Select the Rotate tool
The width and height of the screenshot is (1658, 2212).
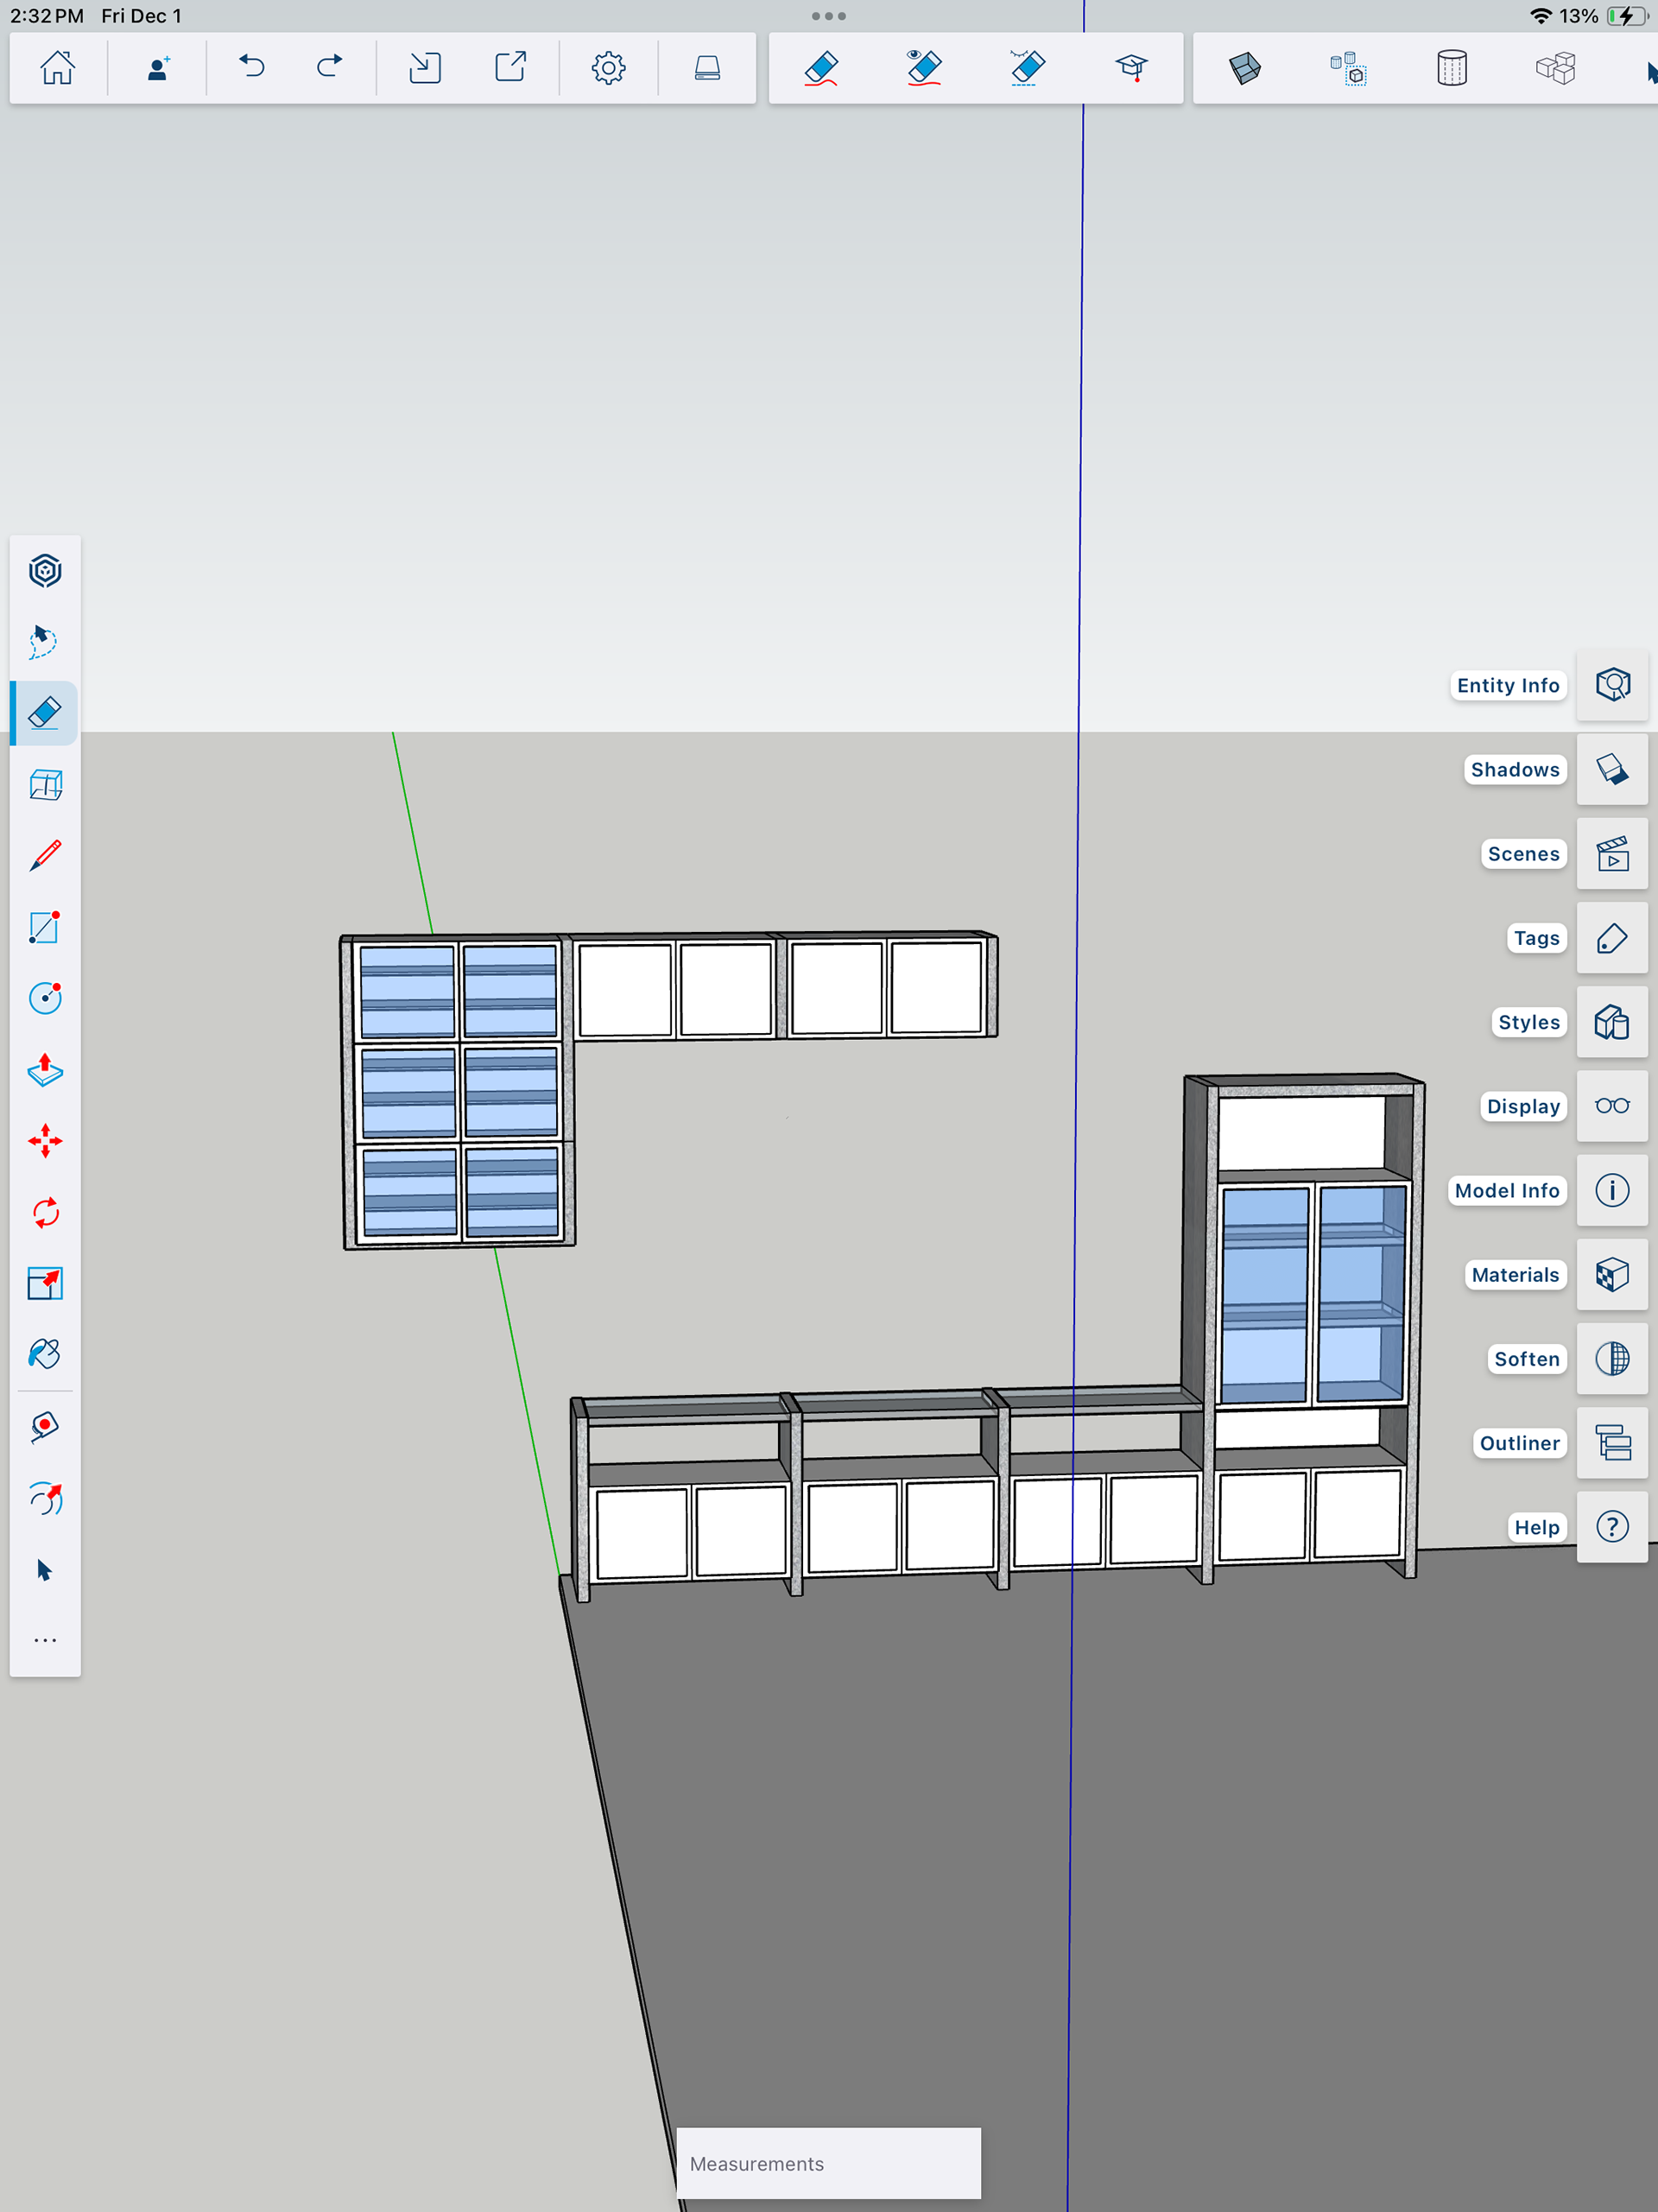coord(45,1213)
